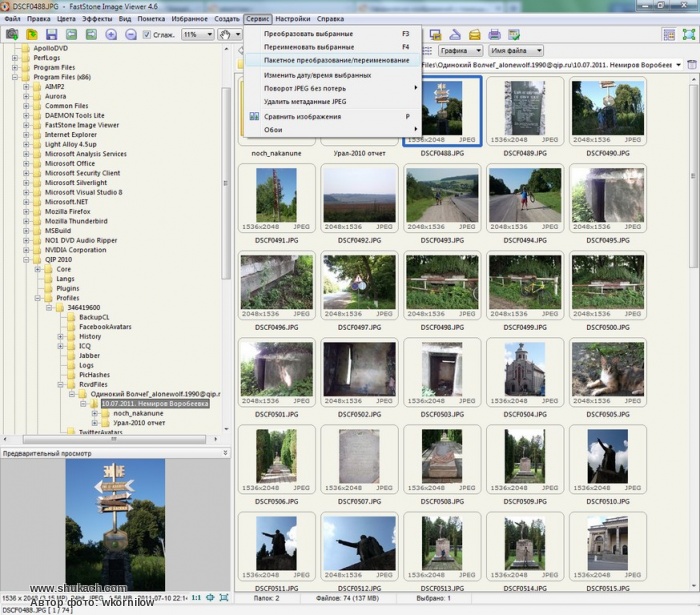Click the camera acquire icon in toolbar
Viewport: 700px width, 615px height.
click(x=12, y=34)
